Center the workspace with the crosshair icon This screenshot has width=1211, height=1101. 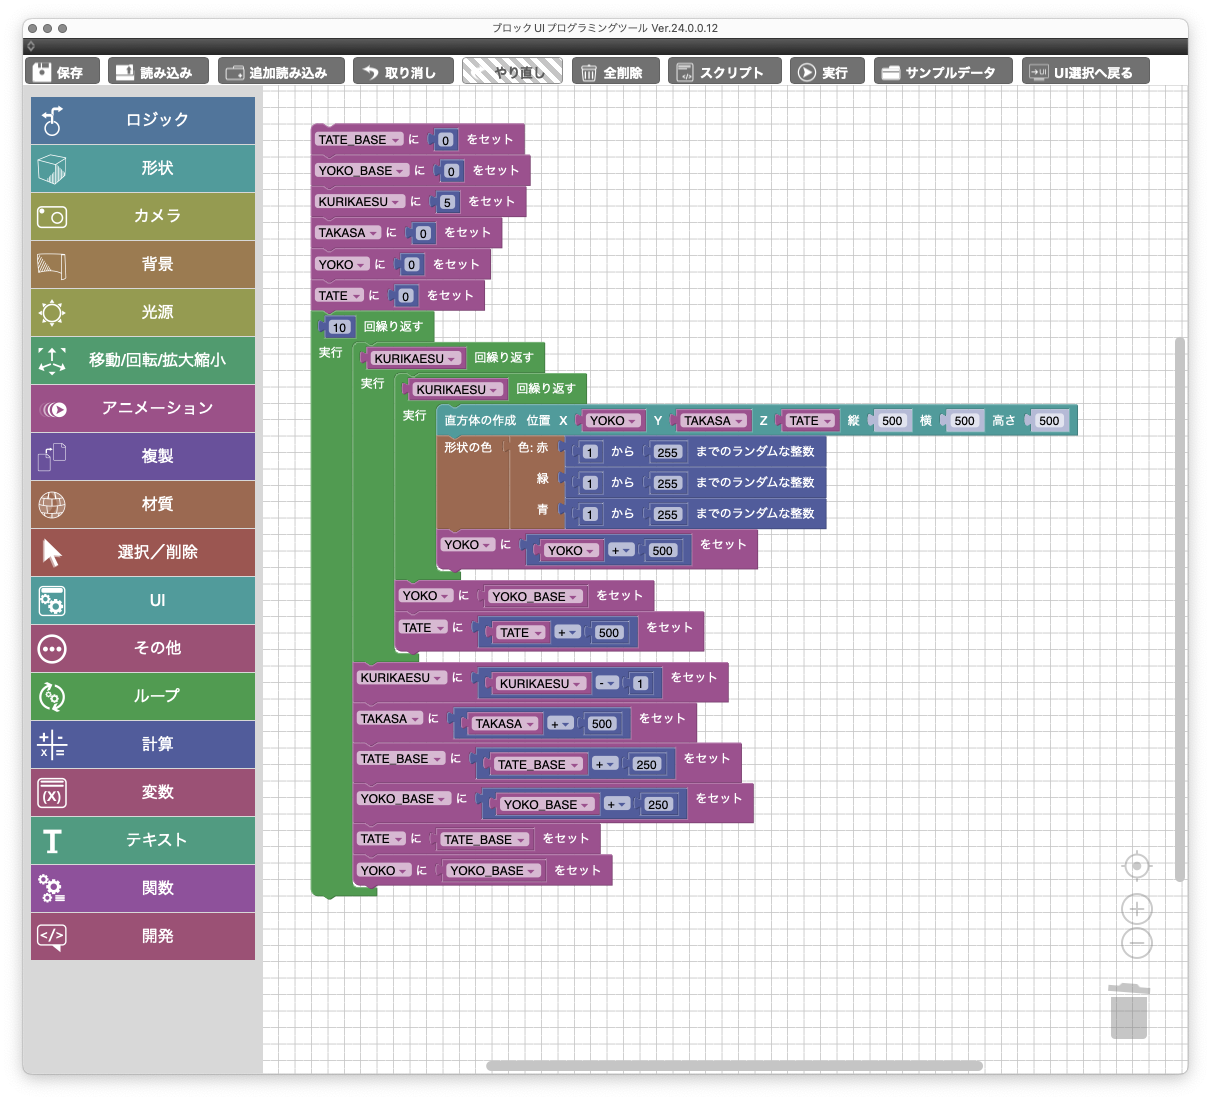[1137, 865]
